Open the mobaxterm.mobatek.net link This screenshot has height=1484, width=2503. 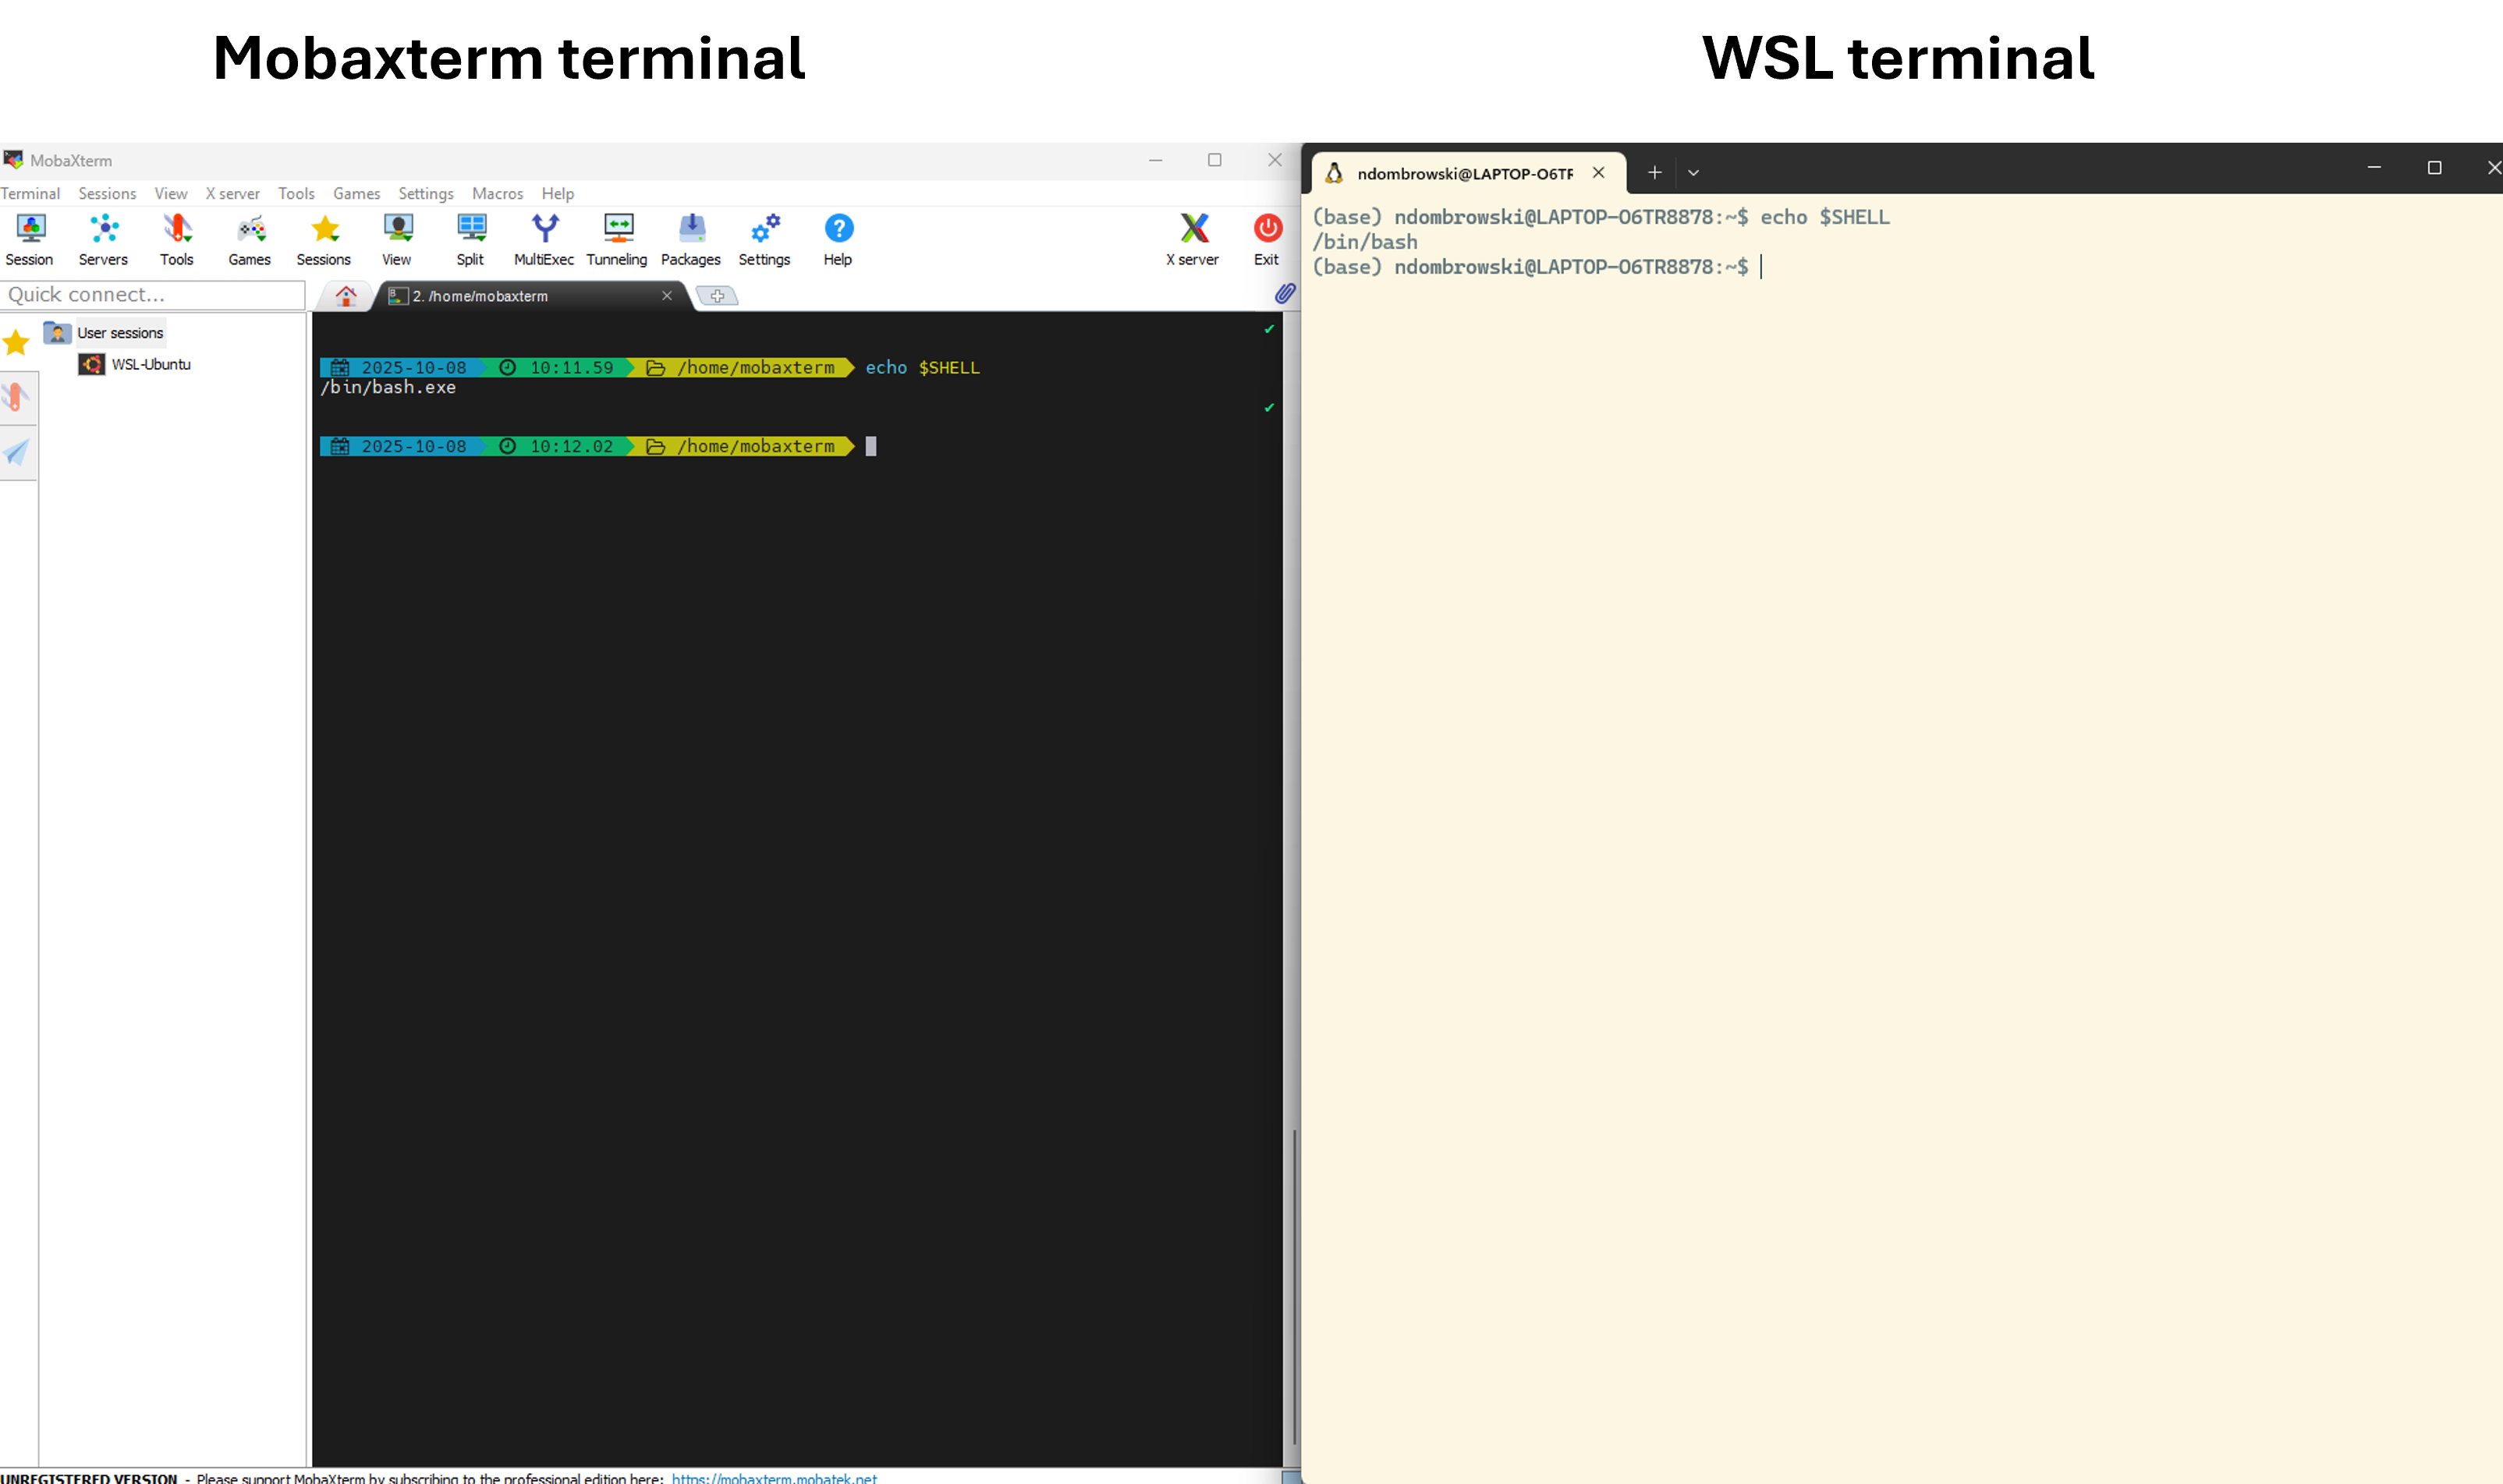click(774, 1477)
